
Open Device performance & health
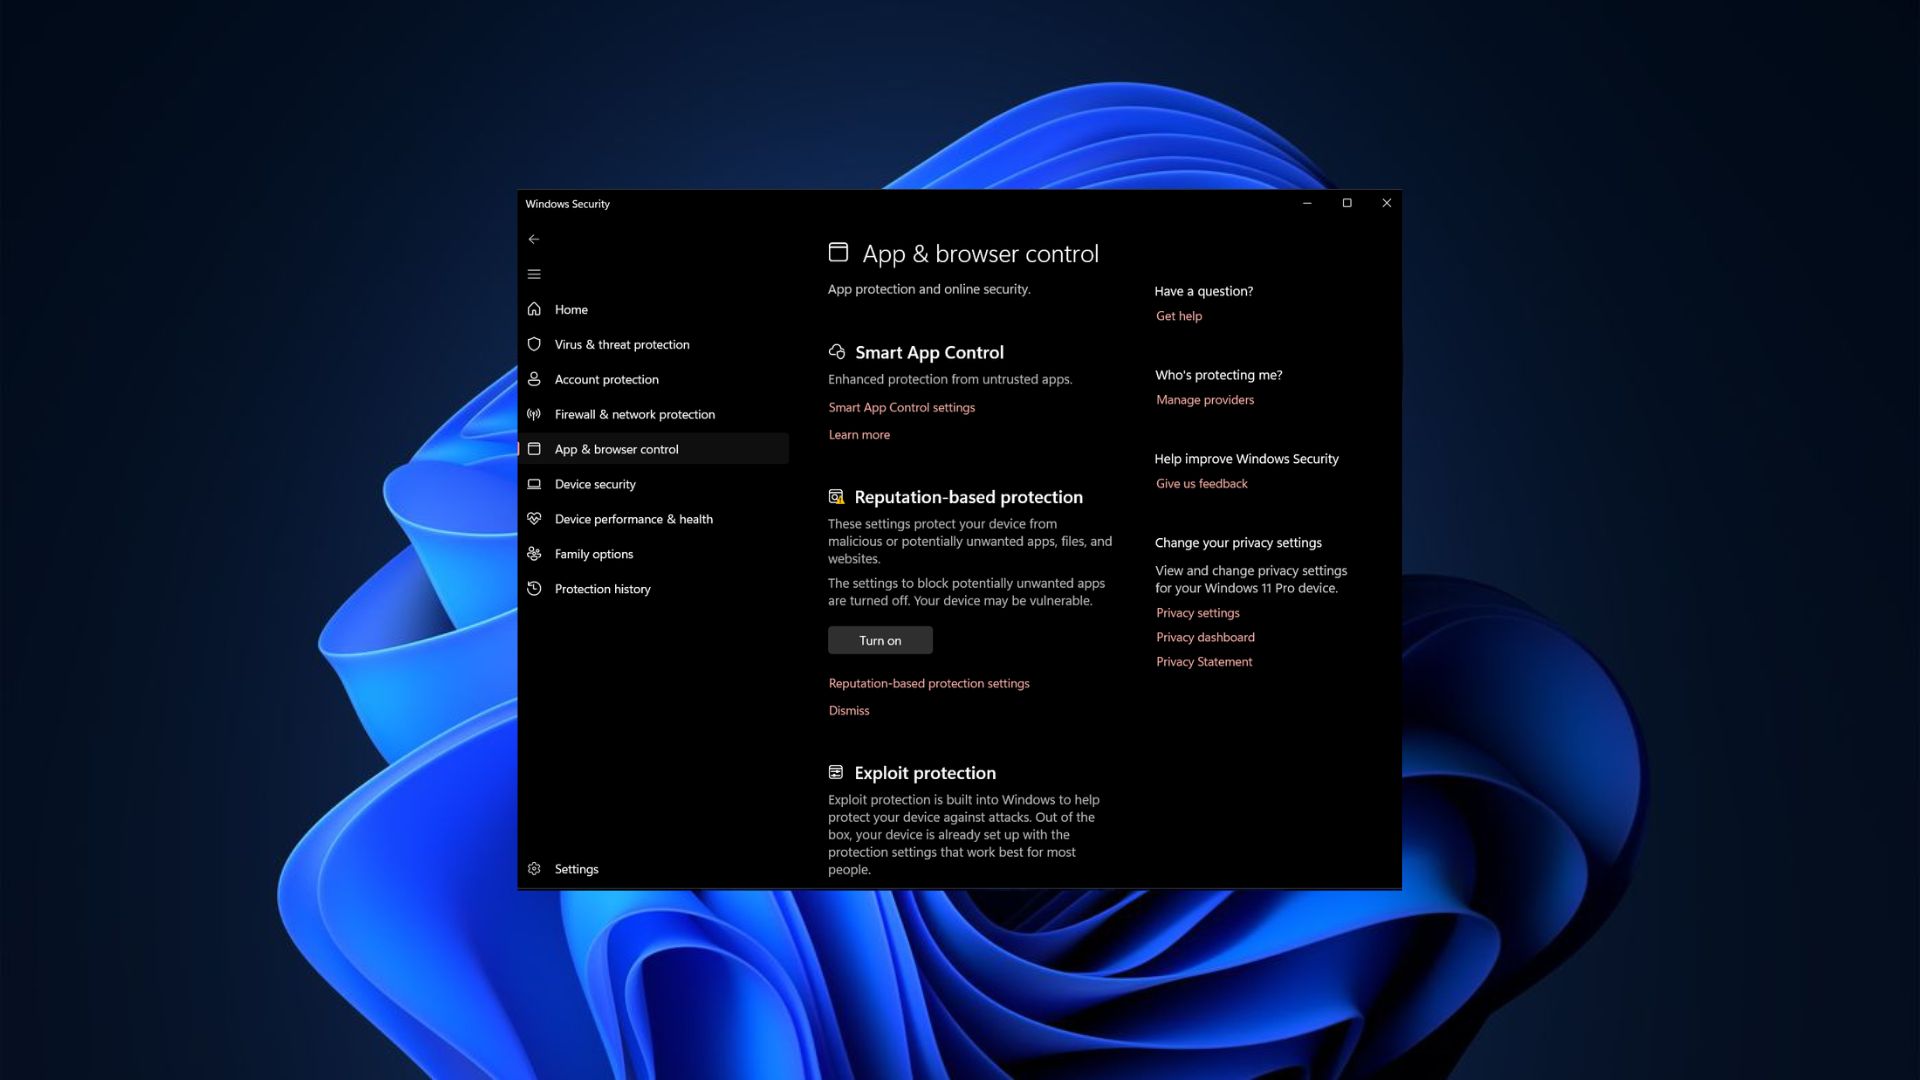[654, 519]
